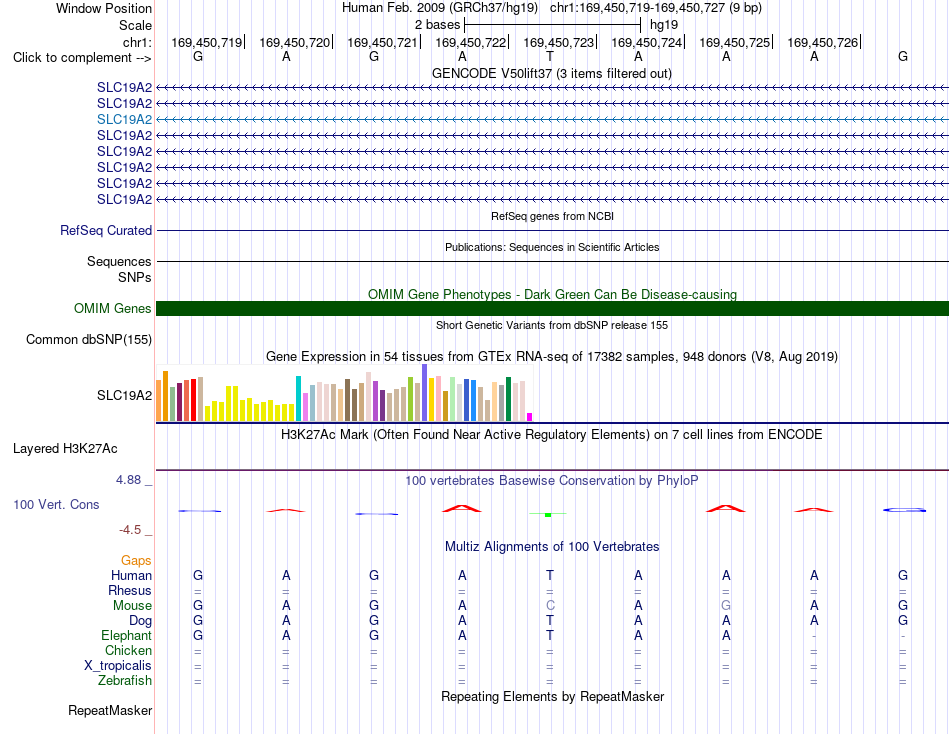Image resolution: width=950 pixels, height=734 pixels.
Task: Click the tallest purple GTEx expression bar
Action: (x=424, y=392)
